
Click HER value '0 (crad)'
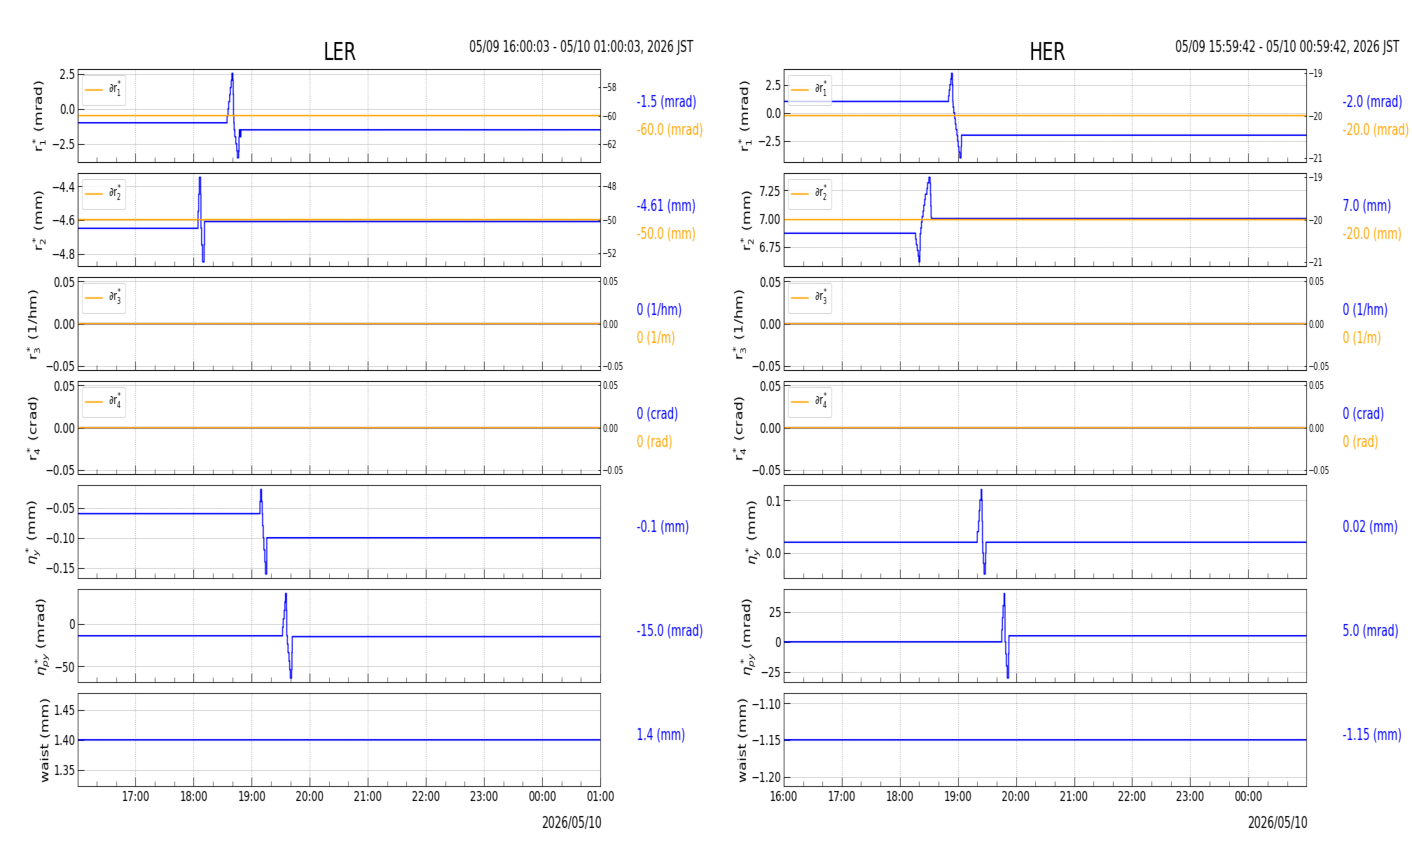(x=1363, y=414)
